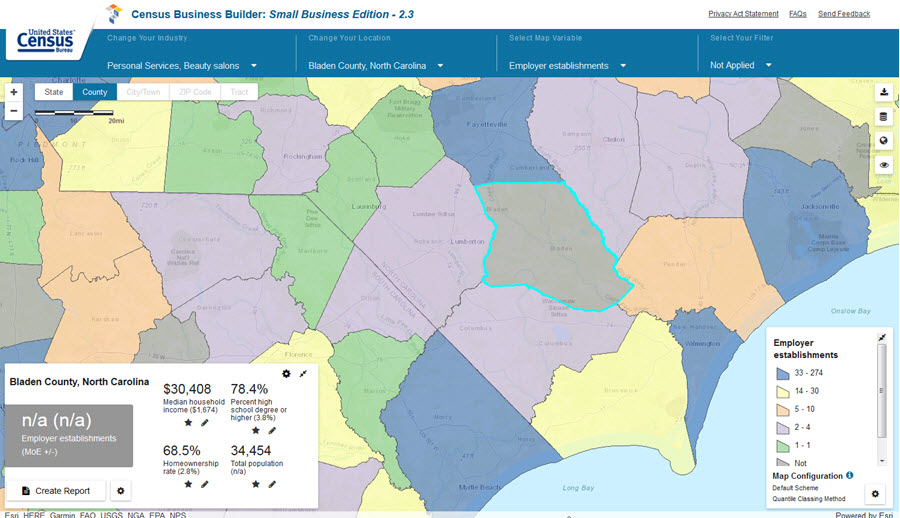Screen dimensions: 900x518
Task: Click the Jacksonville label on the map
Action: pos(820,206)
